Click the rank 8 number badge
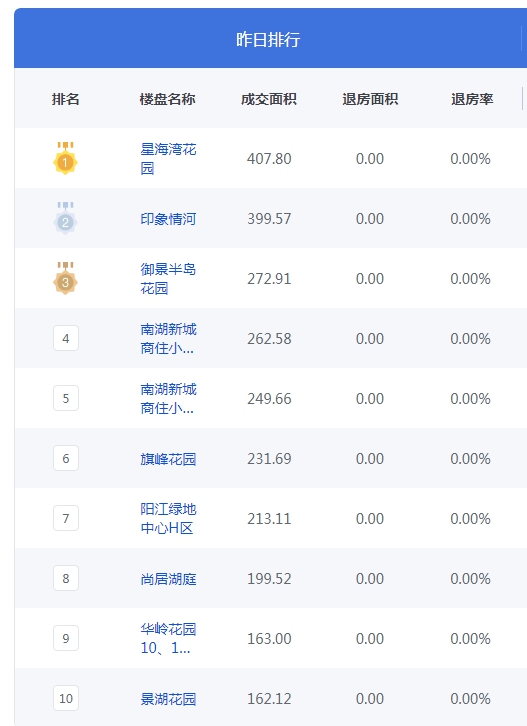The width and height of the screenshot is (527, 726). (x=66, y=578)
